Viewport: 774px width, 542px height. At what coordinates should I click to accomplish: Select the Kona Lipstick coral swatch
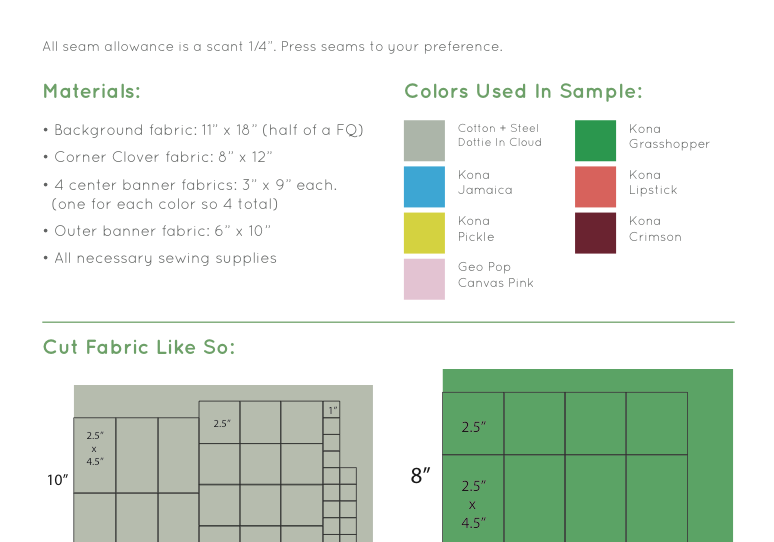[x=595, y=187]
